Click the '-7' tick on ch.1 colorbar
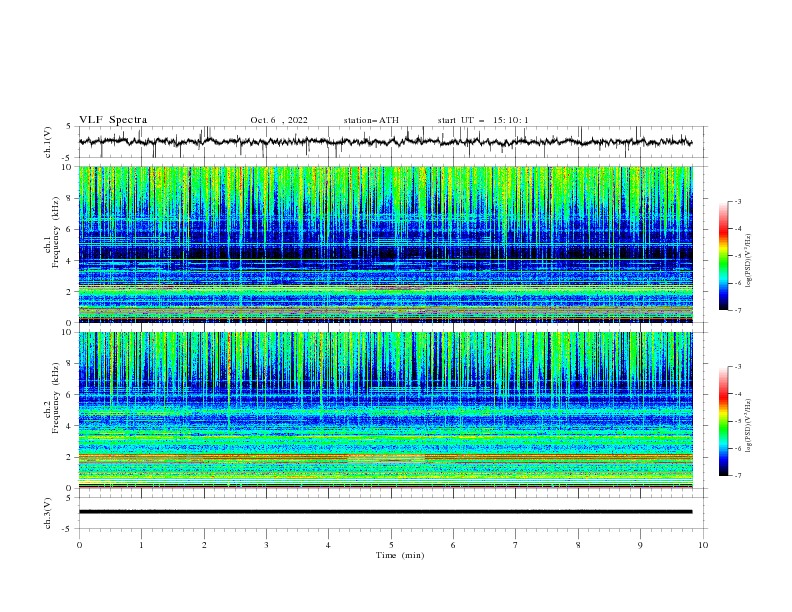This screenshot has height=612, width=792. [x=738, y=310]
